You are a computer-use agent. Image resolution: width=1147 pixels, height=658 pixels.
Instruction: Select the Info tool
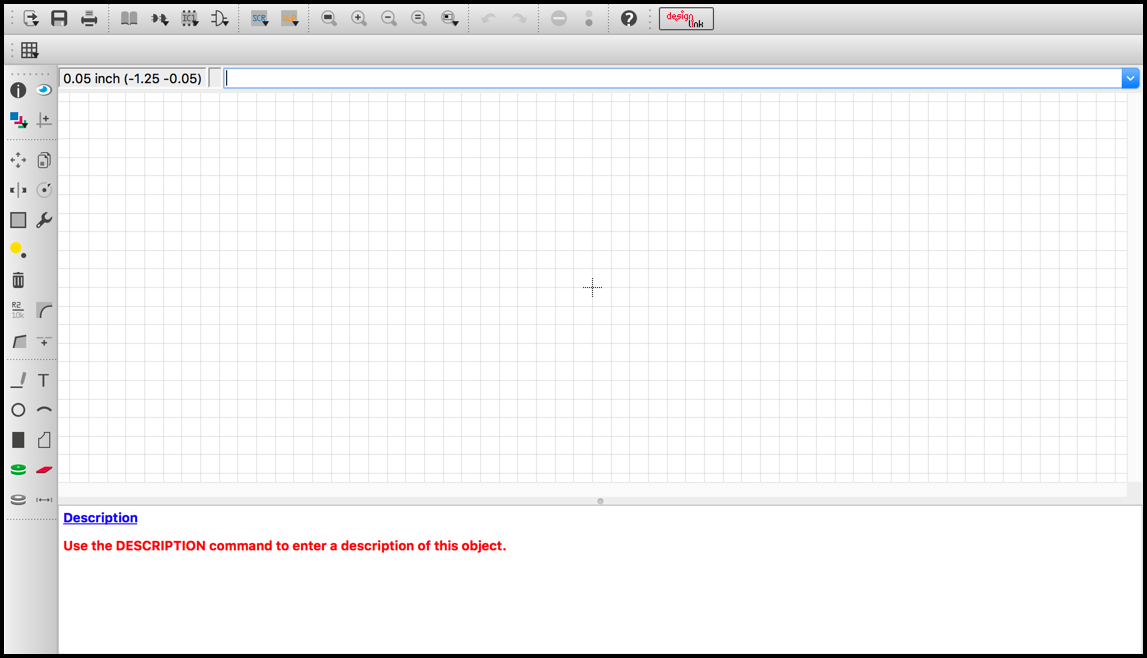pos(18,90)
